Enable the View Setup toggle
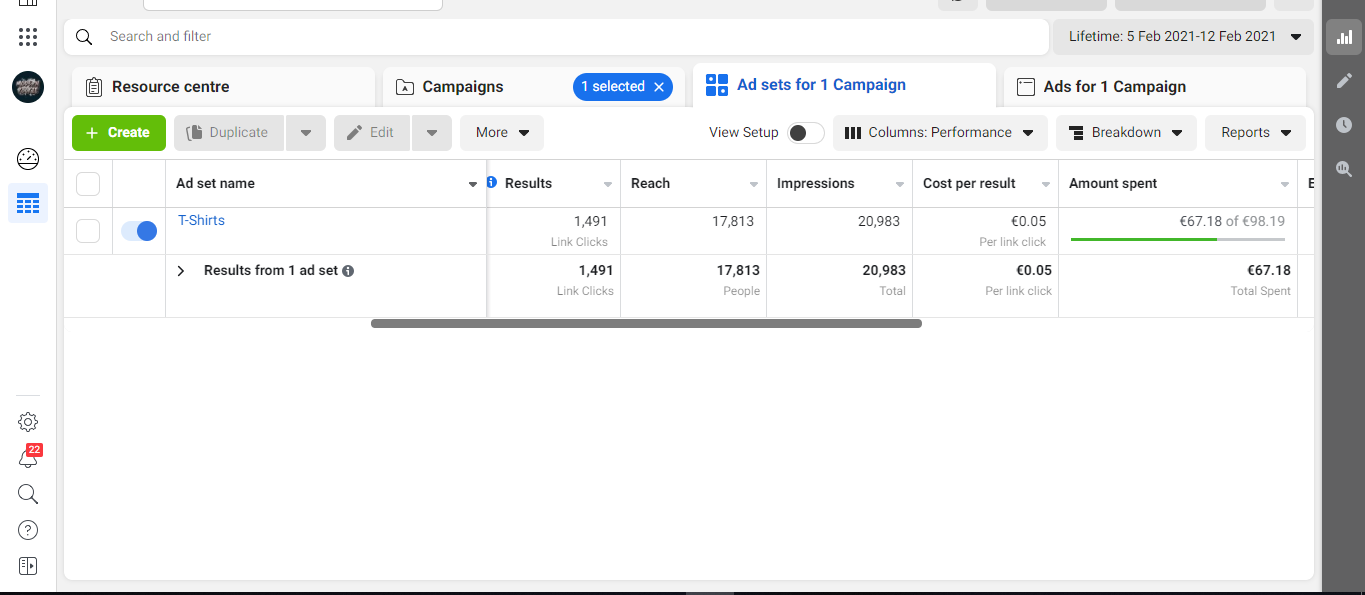The image size is (1365, 595). point(805,133)
